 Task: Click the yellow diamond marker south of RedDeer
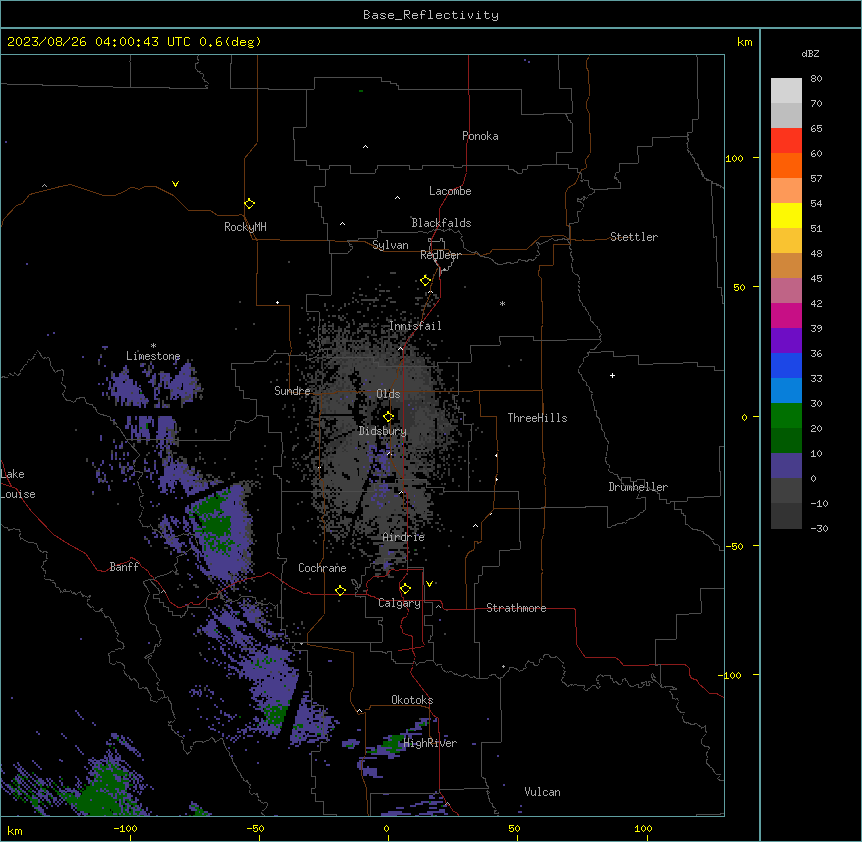click(425, 281)
